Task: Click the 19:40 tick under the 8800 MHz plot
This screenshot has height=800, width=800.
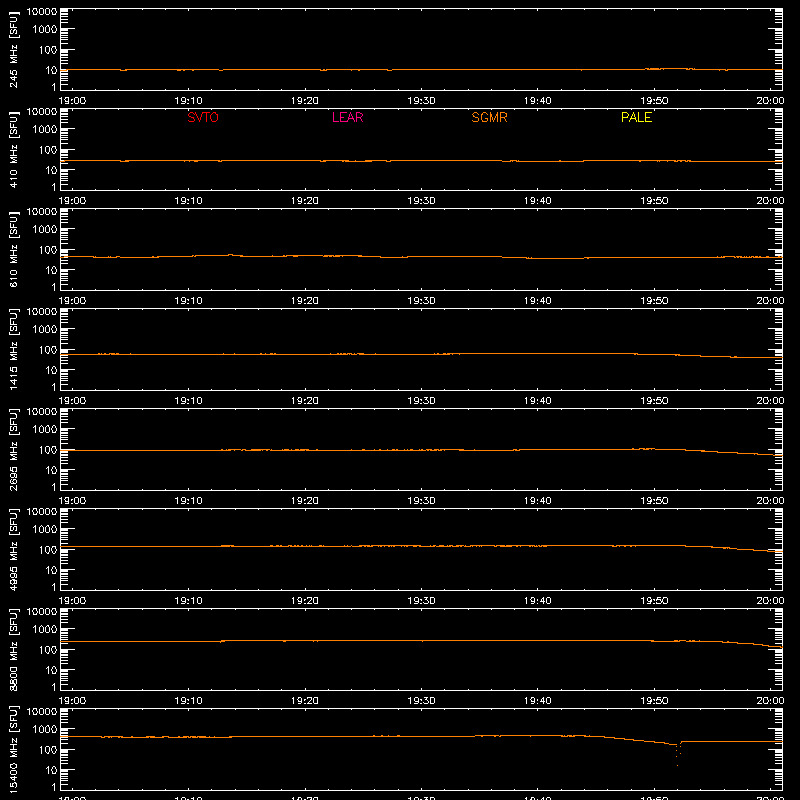Action: pos(537,701)
